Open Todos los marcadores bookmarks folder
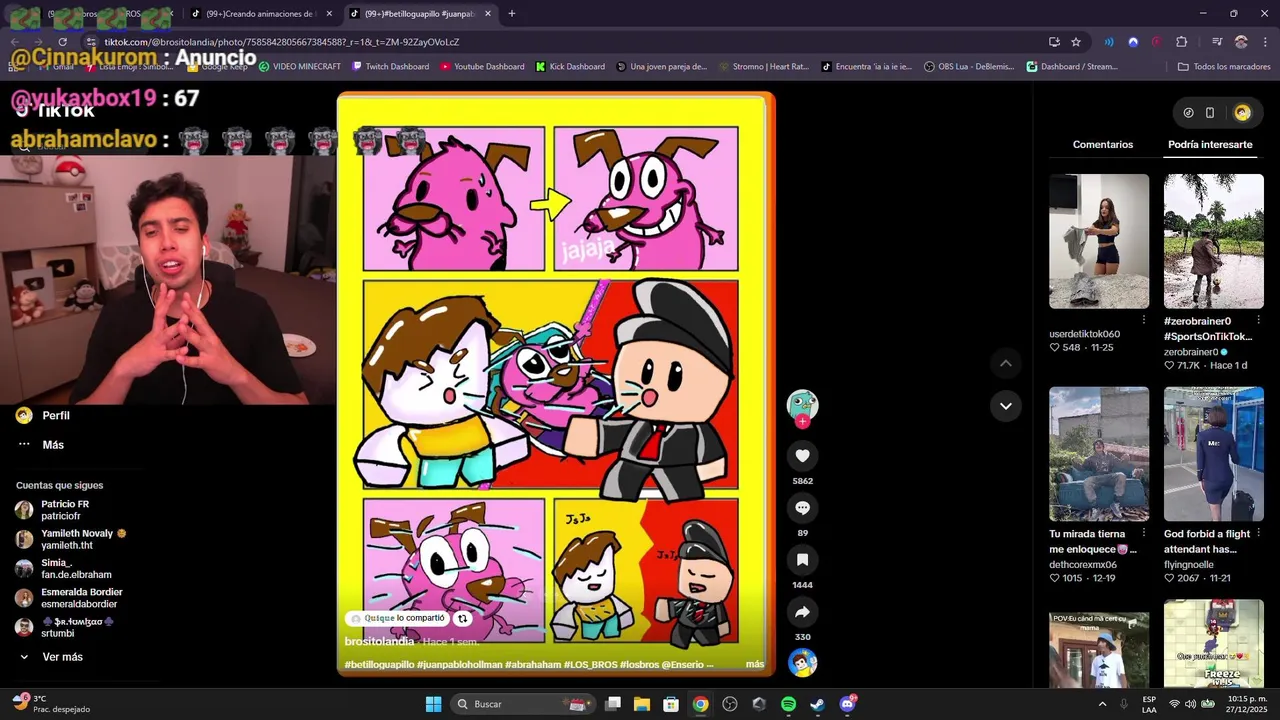 point(1224,67)
